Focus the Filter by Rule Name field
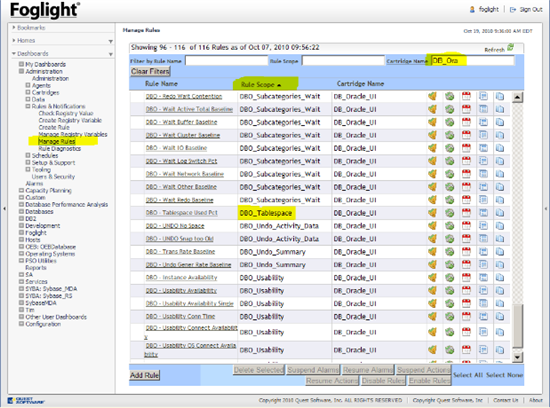The height and width of the screenshot is (408, 550). click(226, 61)
